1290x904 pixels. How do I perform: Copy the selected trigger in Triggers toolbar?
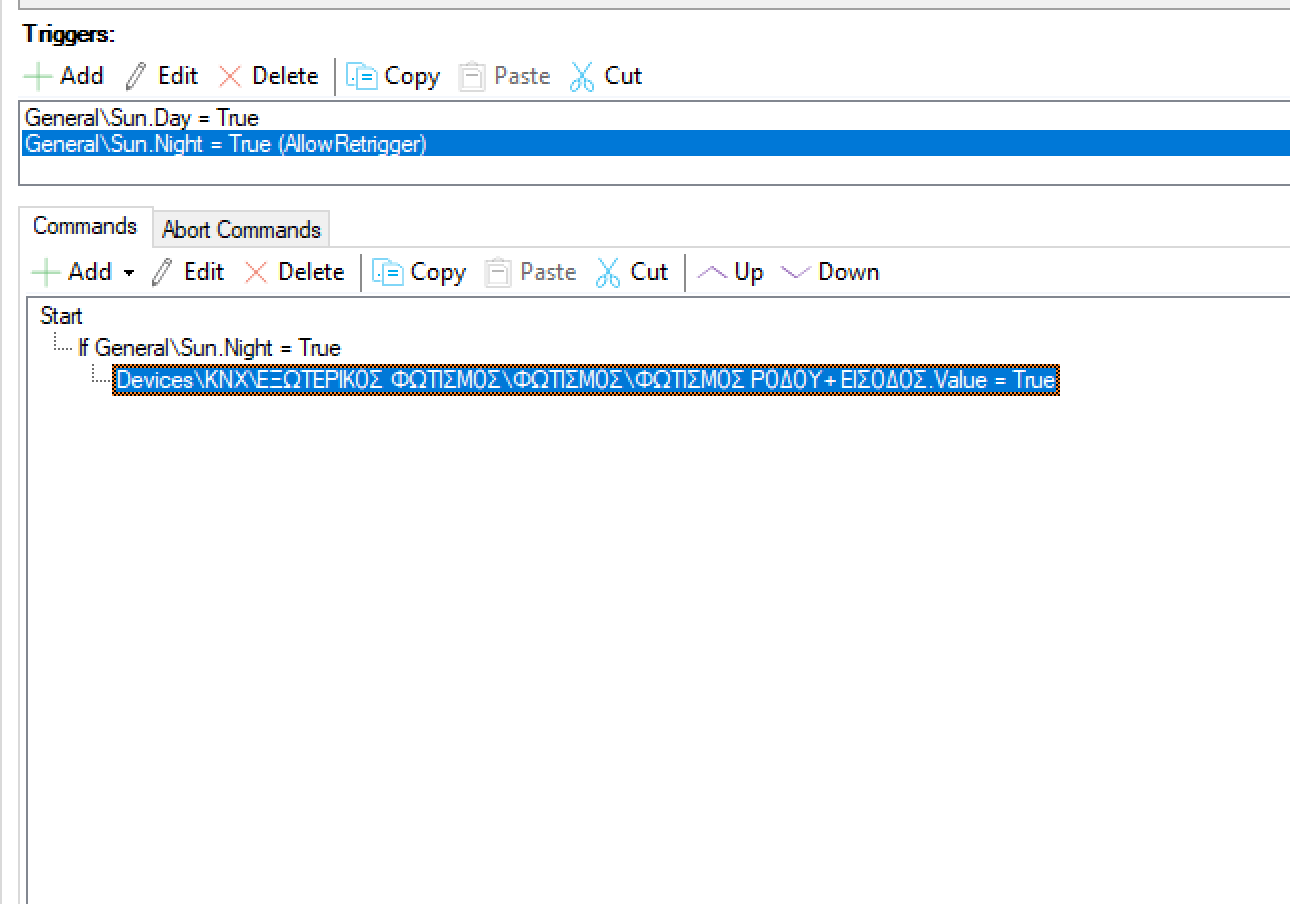[x=393, y=76]
